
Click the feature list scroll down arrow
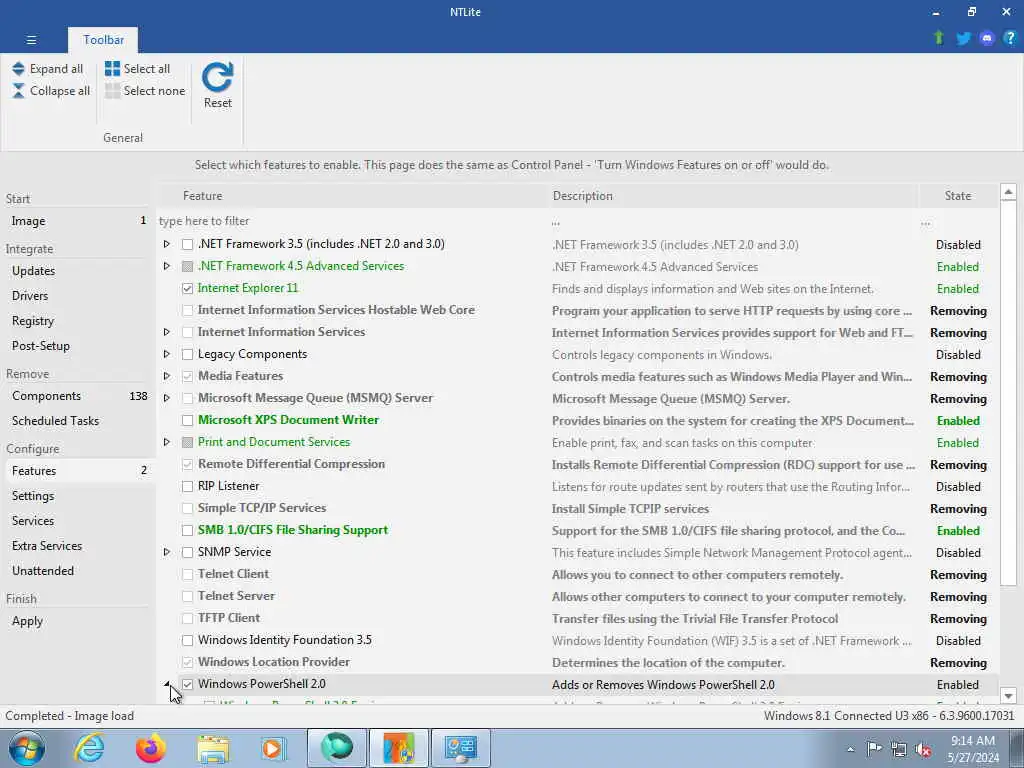[x=1008, y=696]
